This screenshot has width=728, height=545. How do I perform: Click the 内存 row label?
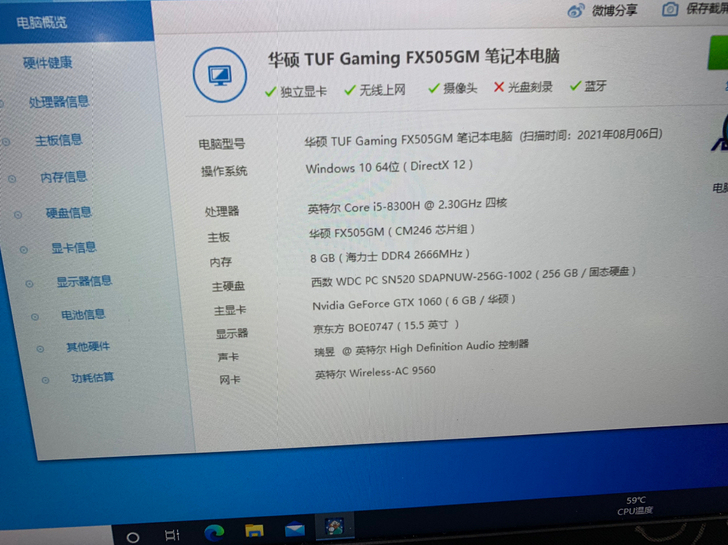[221, 262]
